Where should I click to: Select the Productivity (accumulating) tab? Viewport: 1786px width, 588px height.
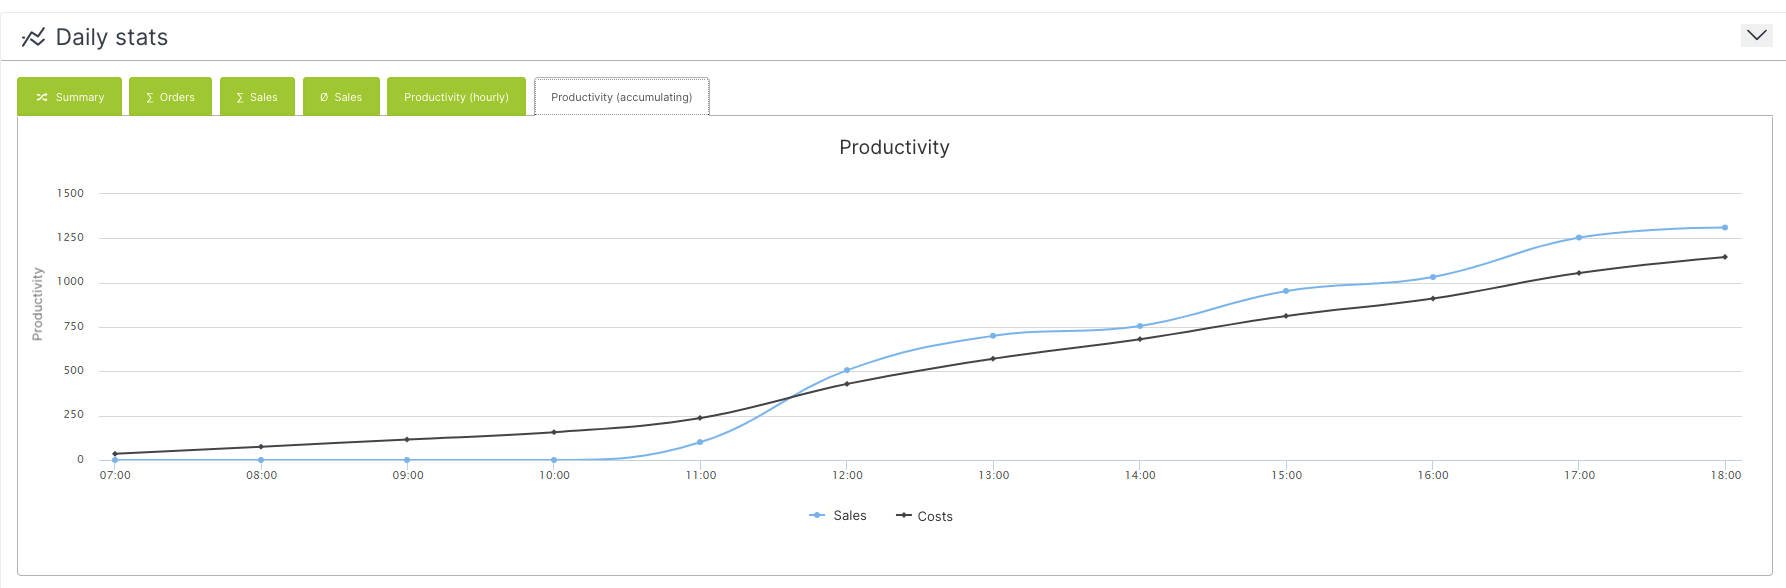(x=621, y=97)
